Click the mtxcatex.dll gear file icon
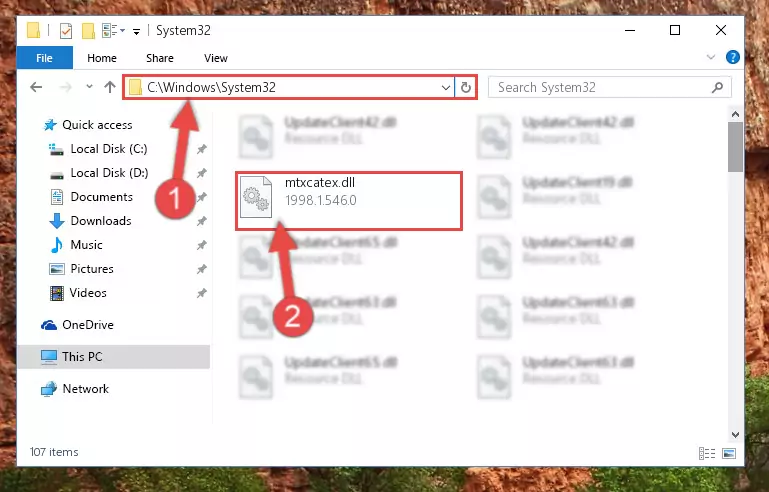Viewport: 769px width, 492px height. click(x=256, y=197)
